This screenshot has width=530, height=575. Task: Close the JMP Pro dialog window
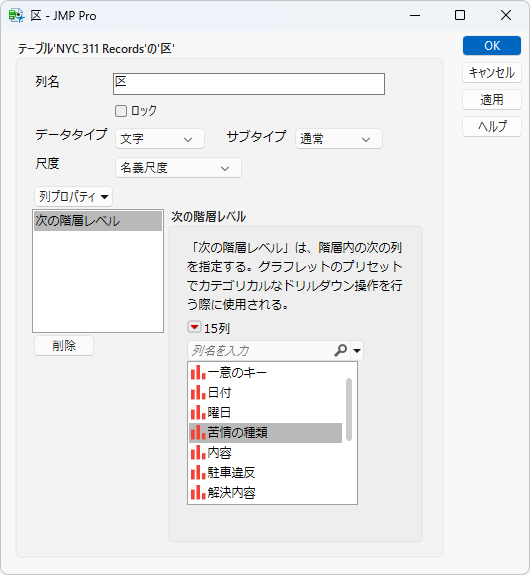(506, 15)
